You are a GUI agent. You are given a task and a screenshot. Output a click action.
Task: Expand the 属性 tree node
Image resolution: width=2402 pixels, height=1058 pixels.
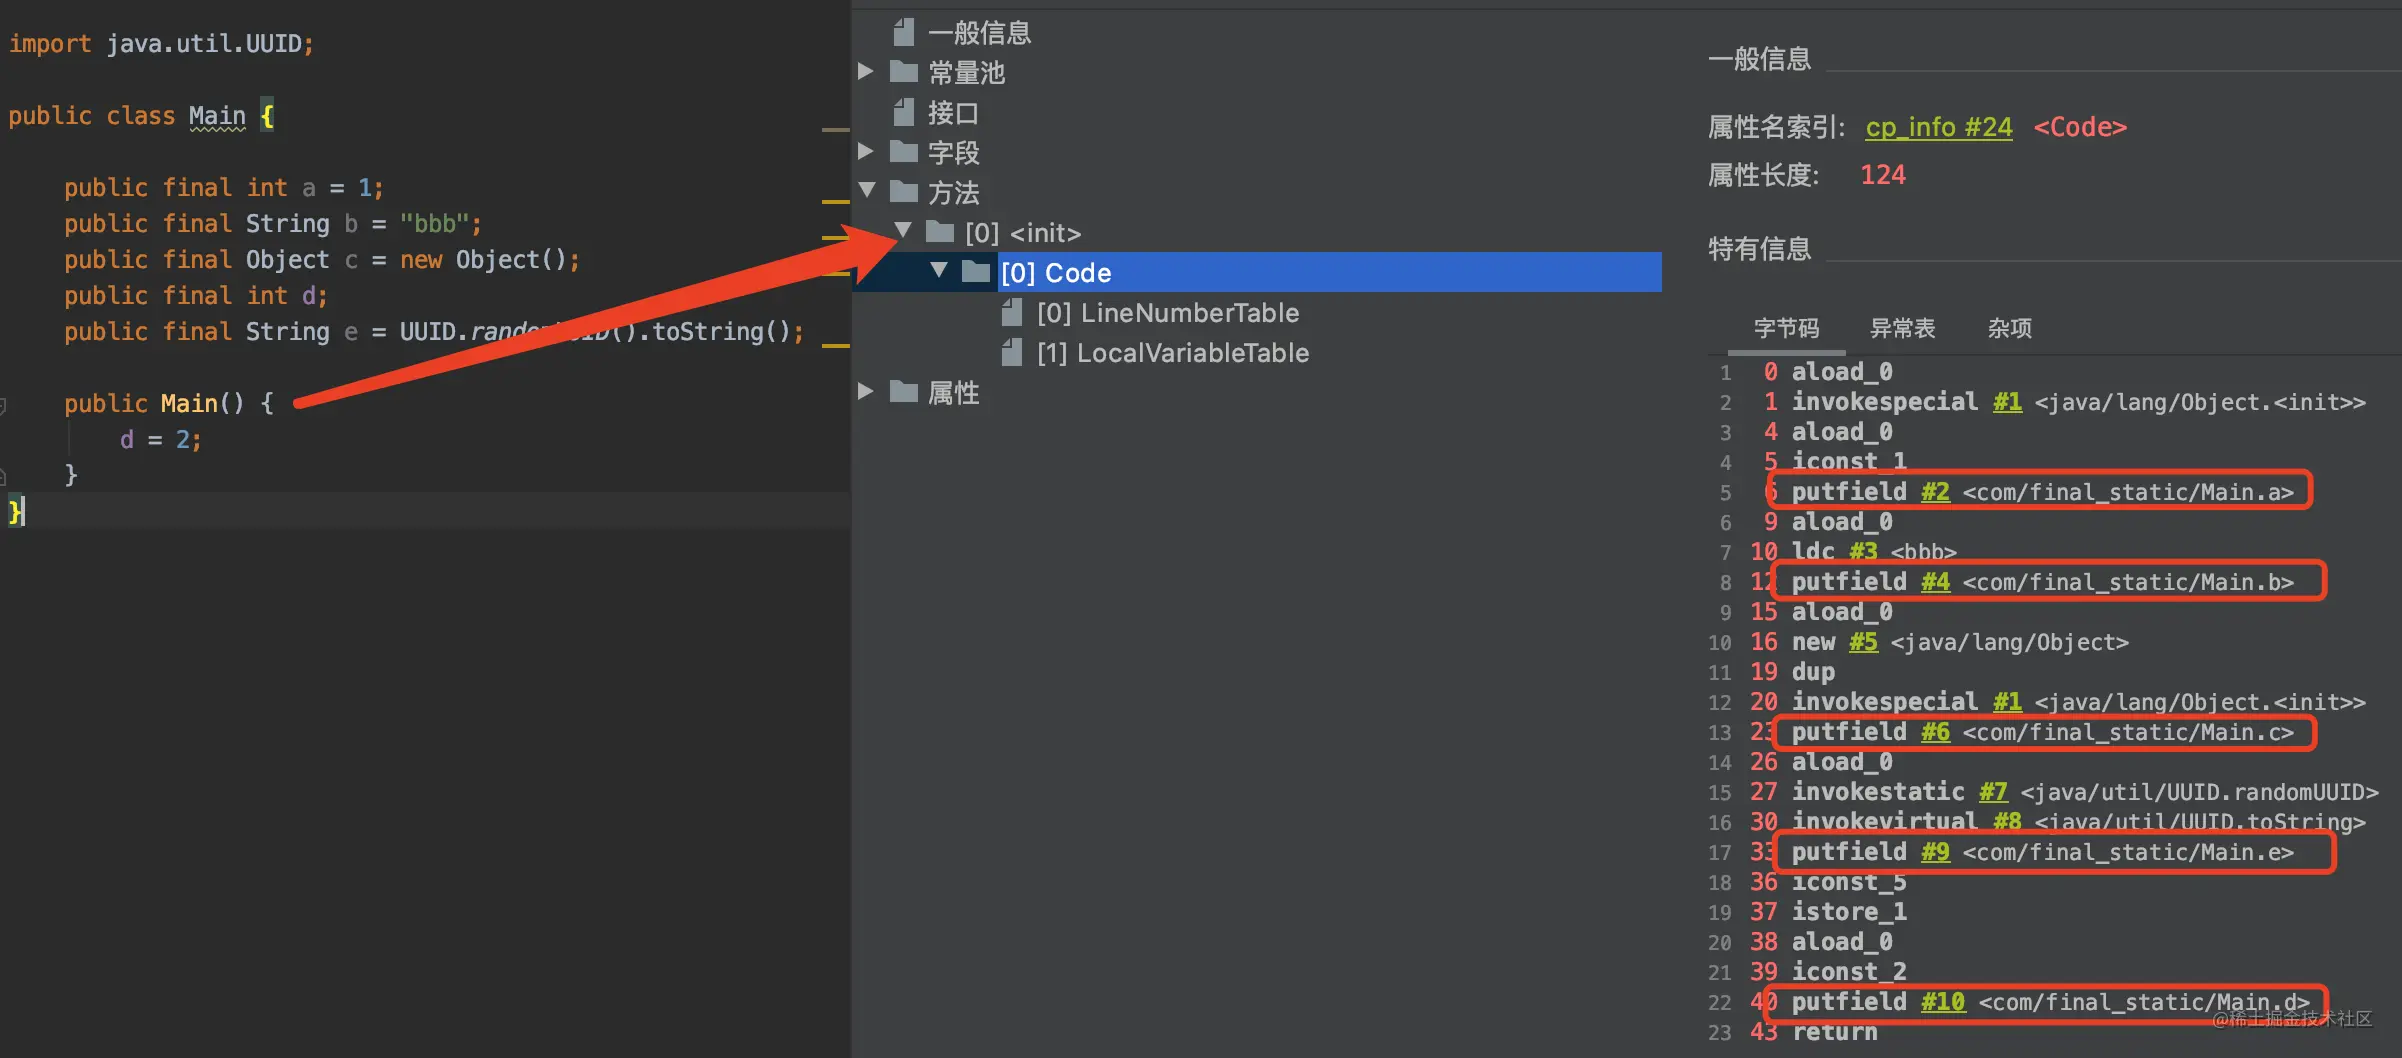[866, 391]
